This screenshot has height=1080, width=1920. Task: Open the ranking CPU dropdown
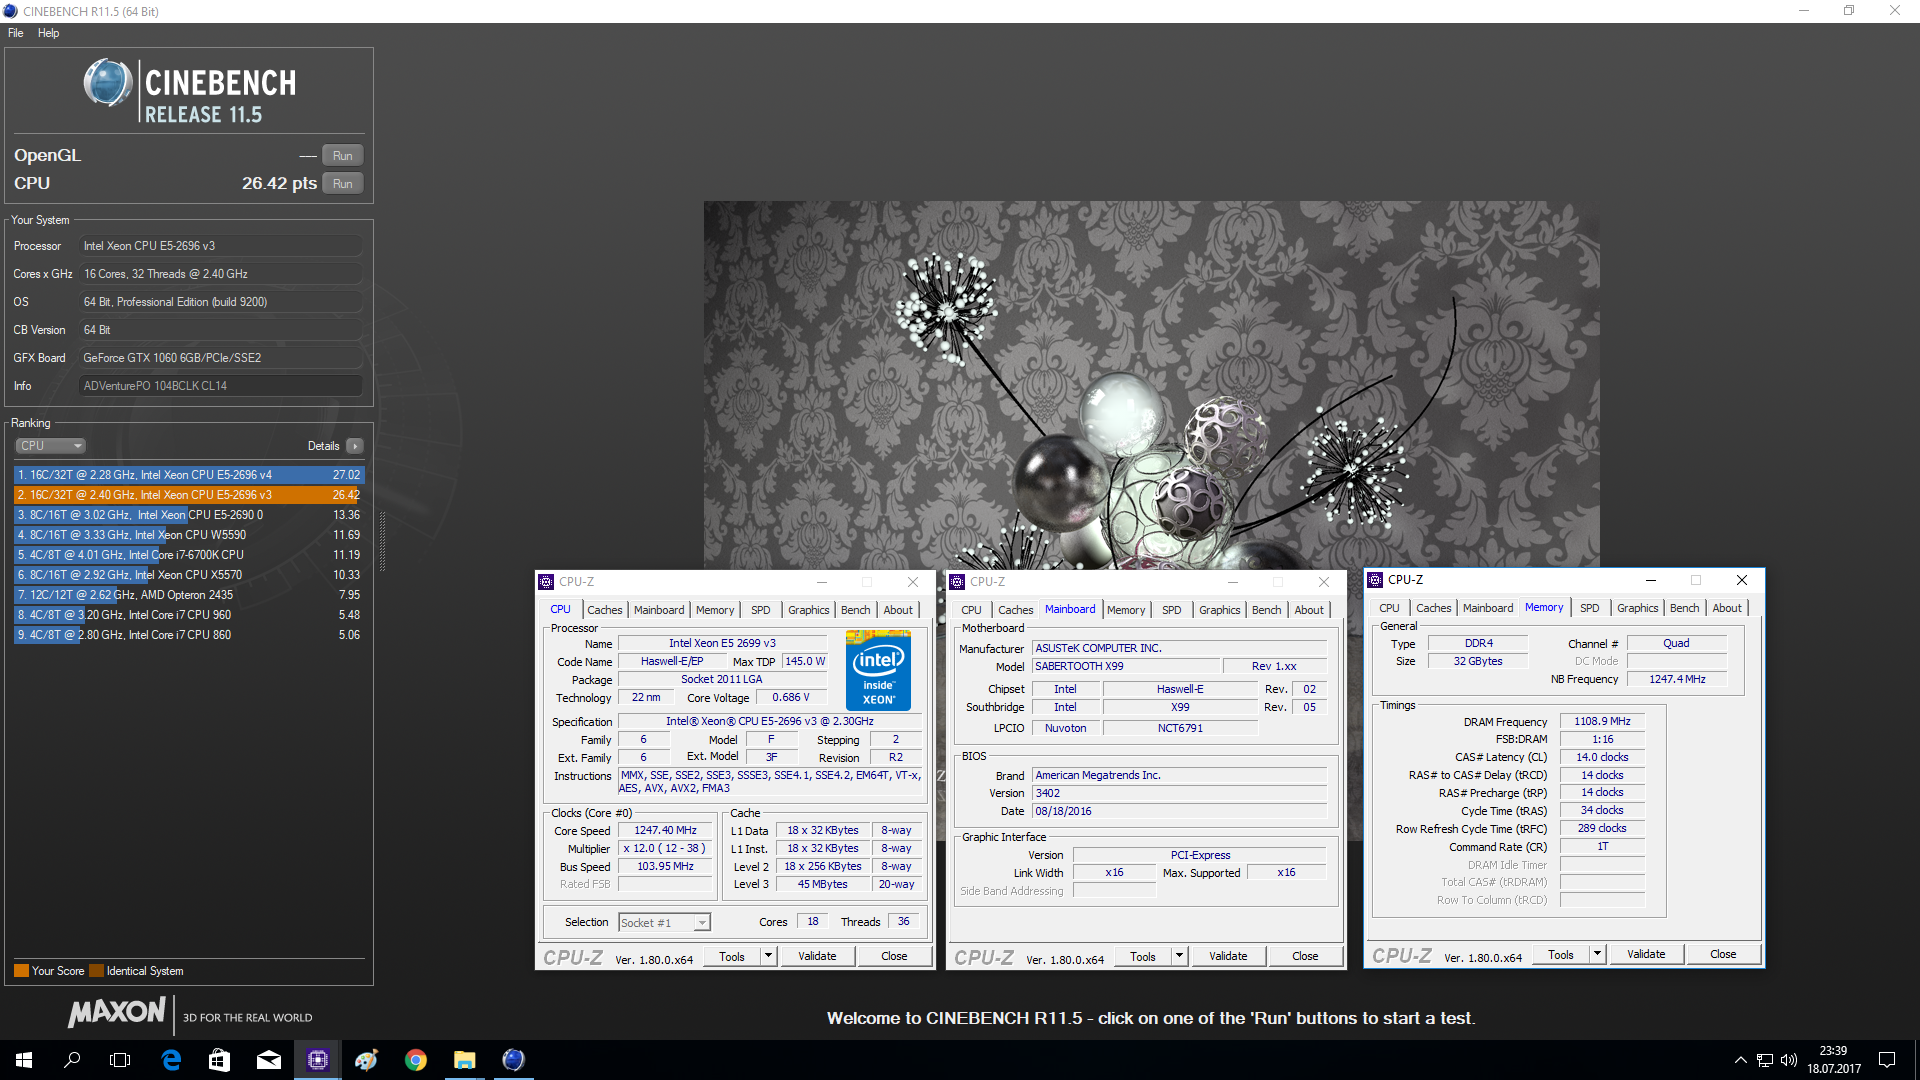(x=50, y=446)
